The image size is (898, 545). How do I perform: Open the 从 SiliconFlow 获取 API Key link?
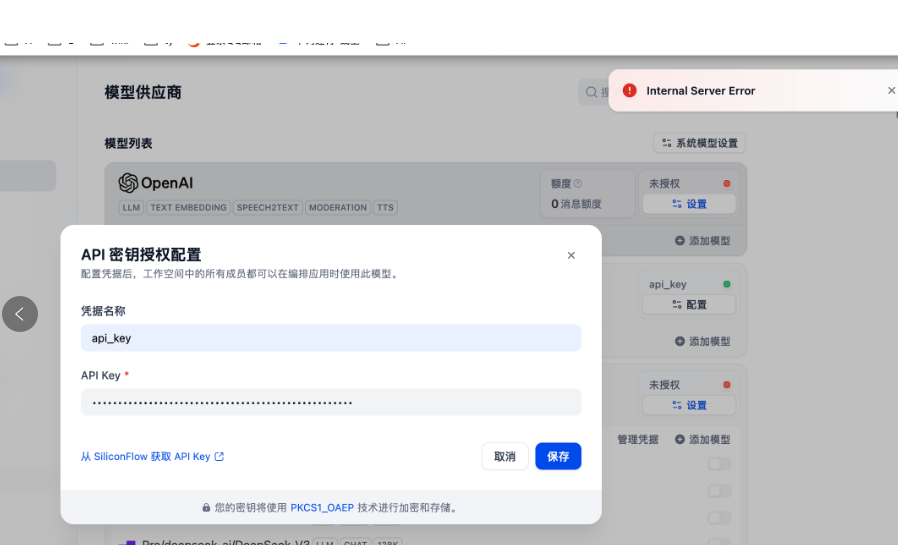152,457
